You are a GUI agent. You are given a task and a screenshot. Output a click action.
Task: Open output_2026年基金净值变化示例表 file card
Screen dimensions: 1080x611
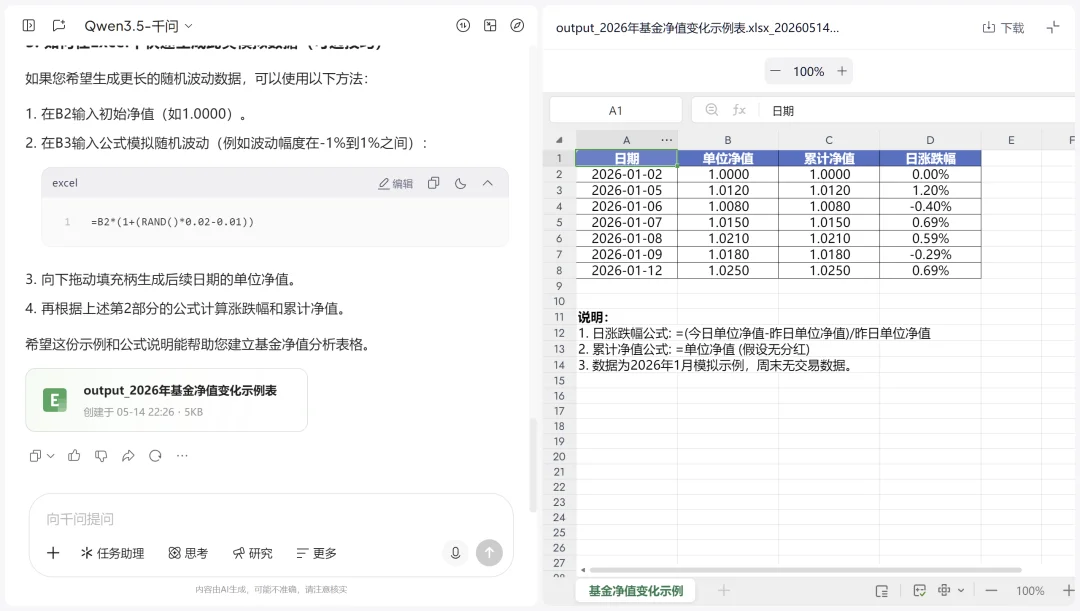(x=166, y=400)
